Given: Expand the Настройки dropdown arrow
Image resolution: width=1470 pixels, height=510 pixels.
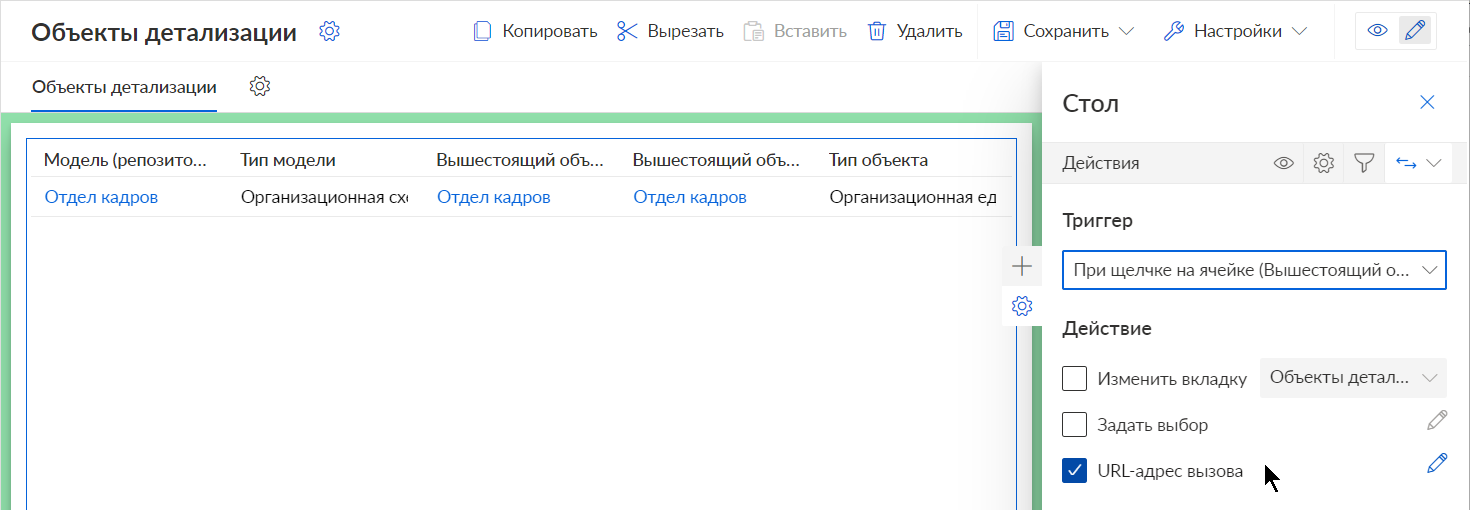Looking at the screenshot, I should pos(1299,31).
